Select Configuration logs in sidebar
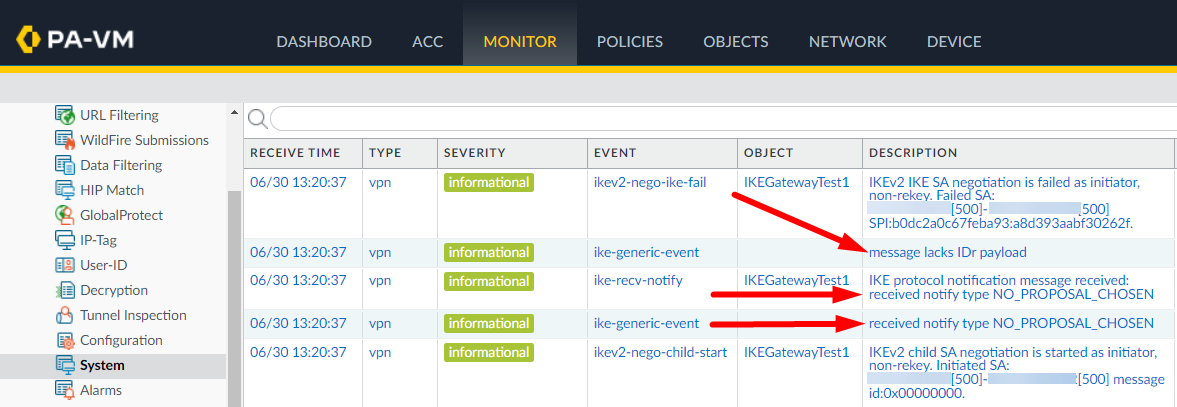This screenshot has height=407, width=1177. pyautogui.click(x=121, y=340)
